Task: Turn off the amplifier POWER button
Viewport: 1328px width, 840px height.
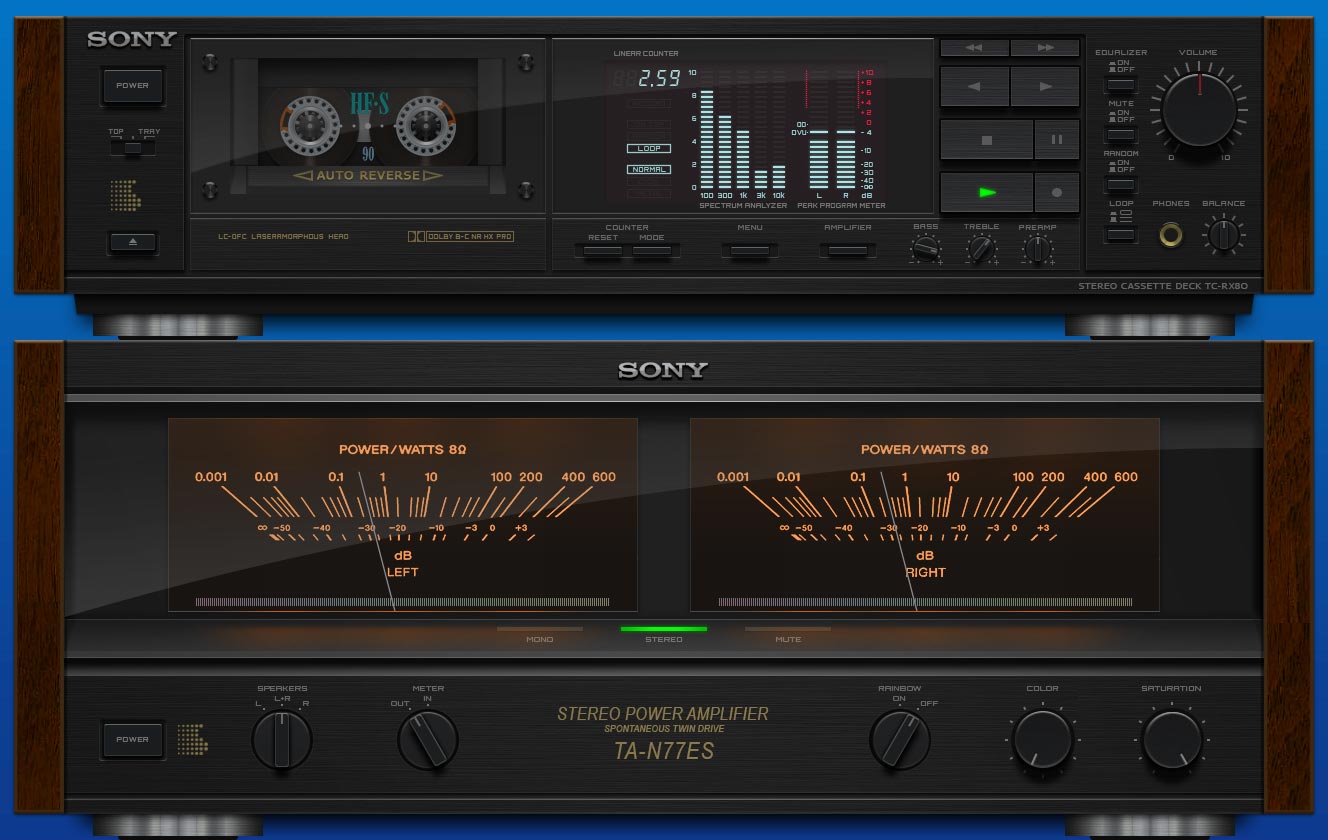Action: (x=132, y=740)
